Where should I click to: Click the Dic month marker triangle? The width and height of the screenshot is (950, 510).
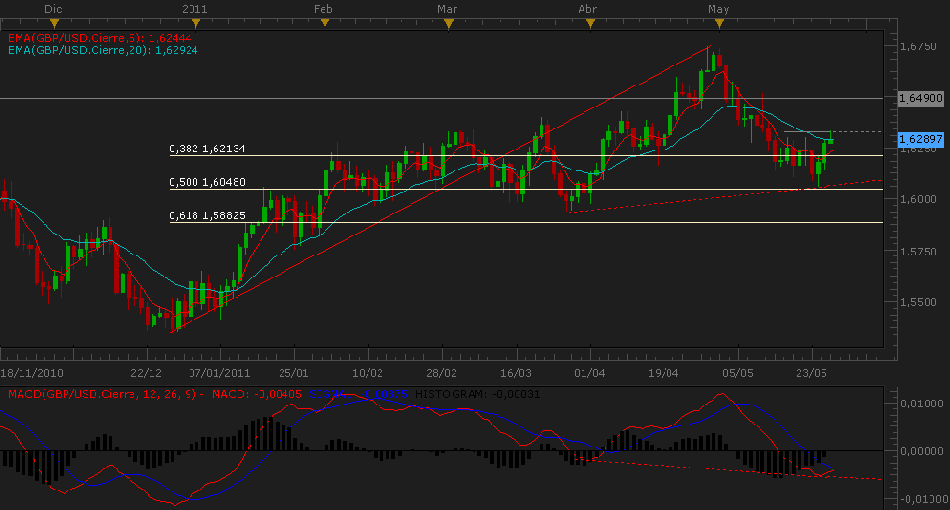[53, 22]
